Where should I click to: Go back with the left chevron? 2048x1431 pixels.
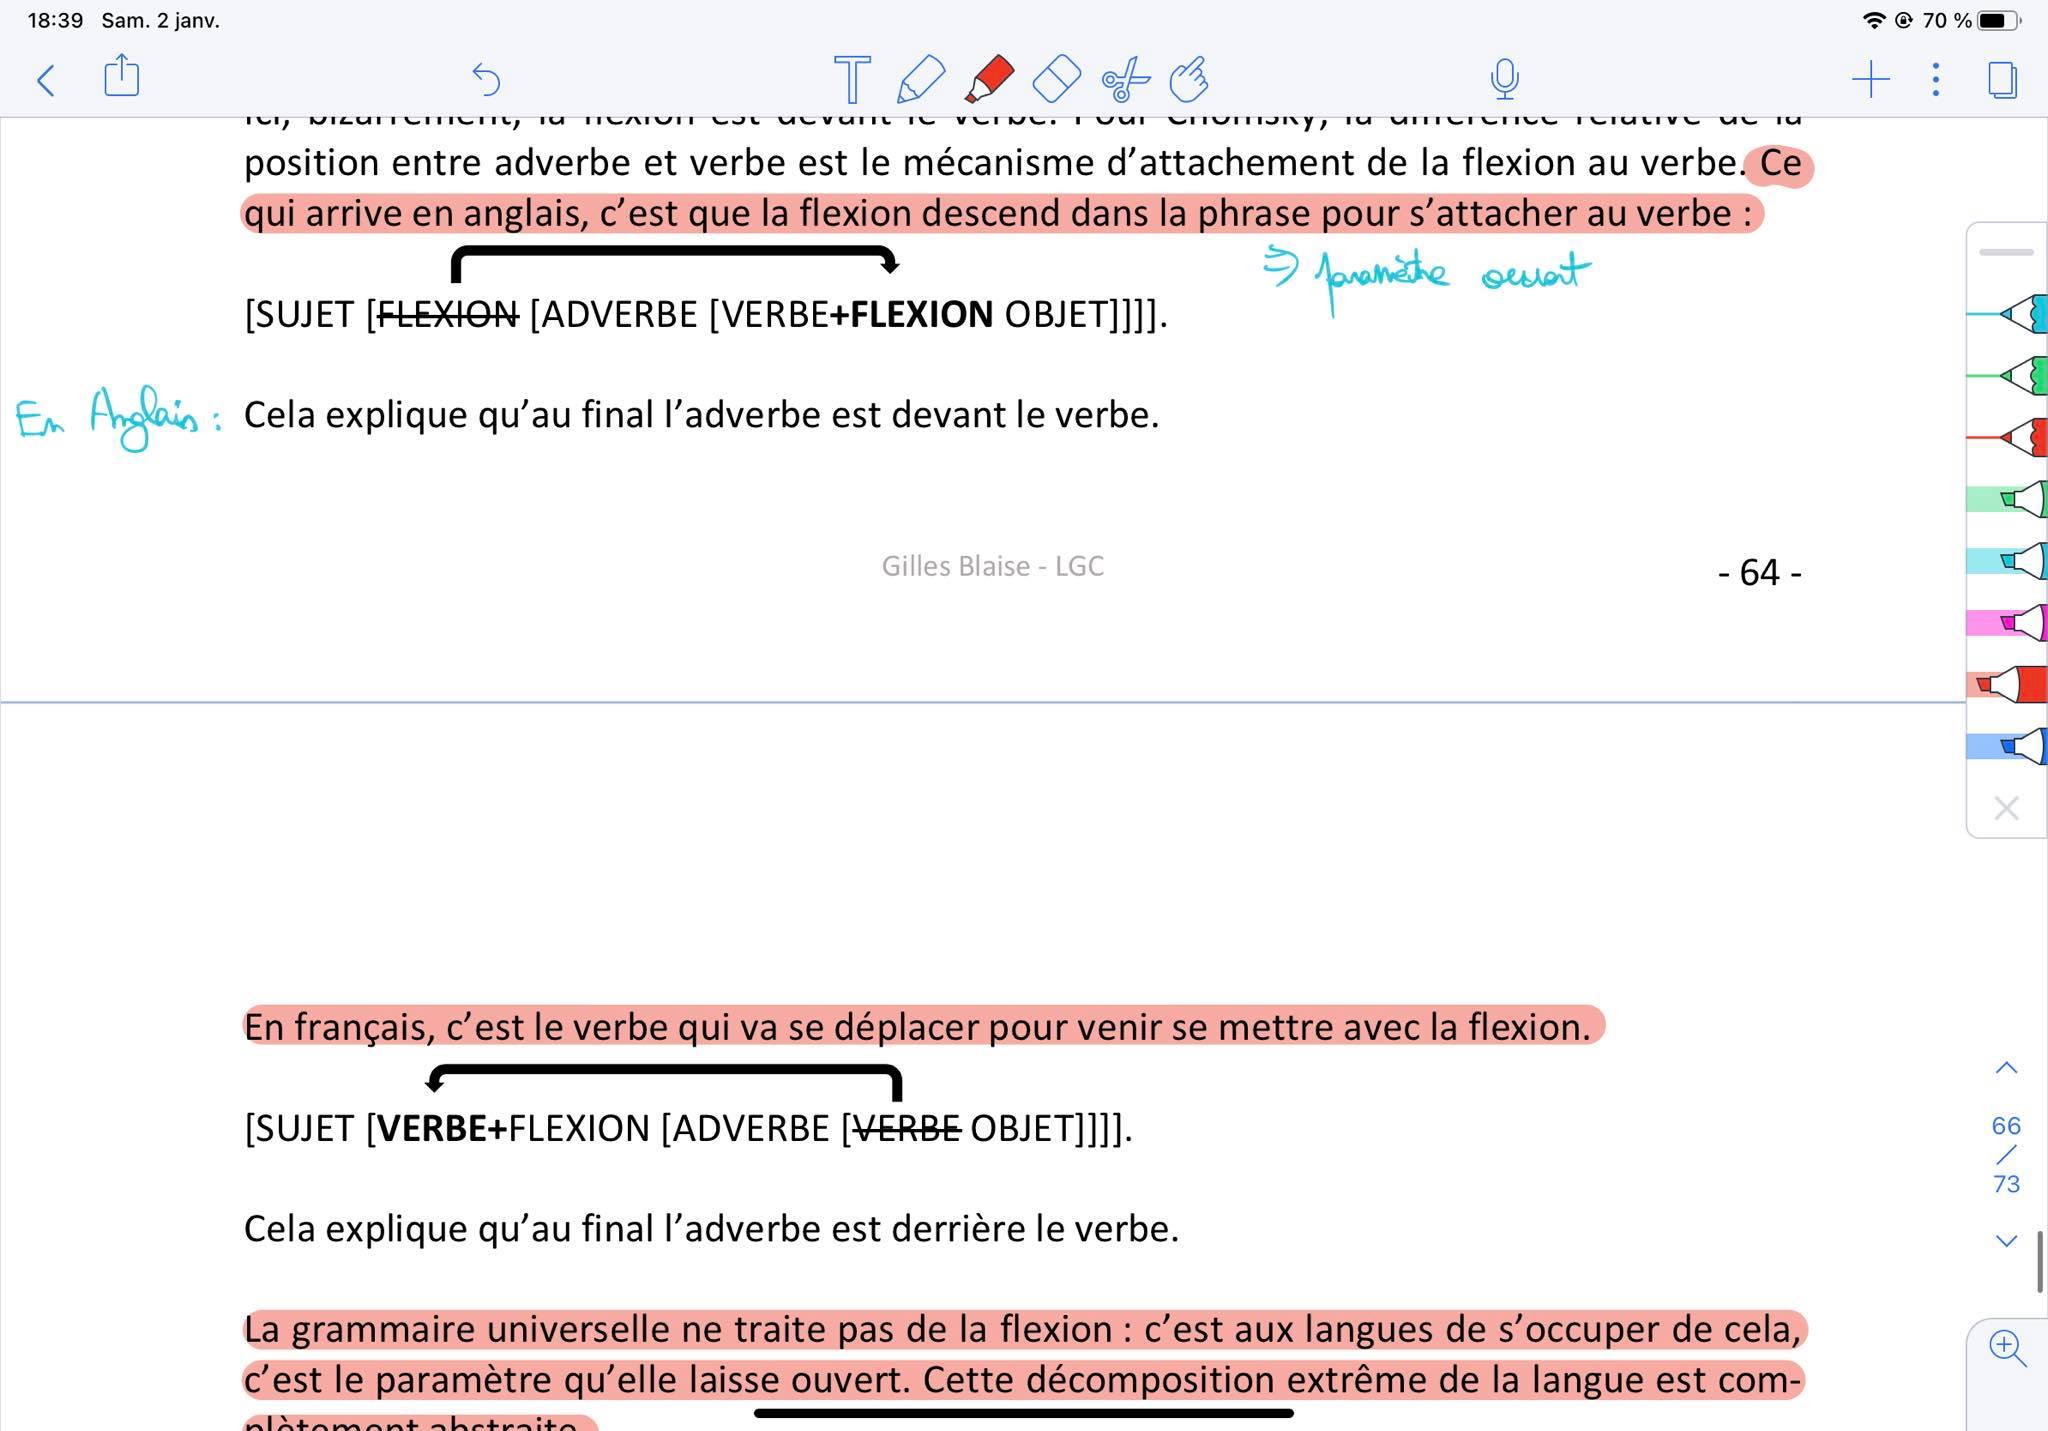click(x=45, y=80)
